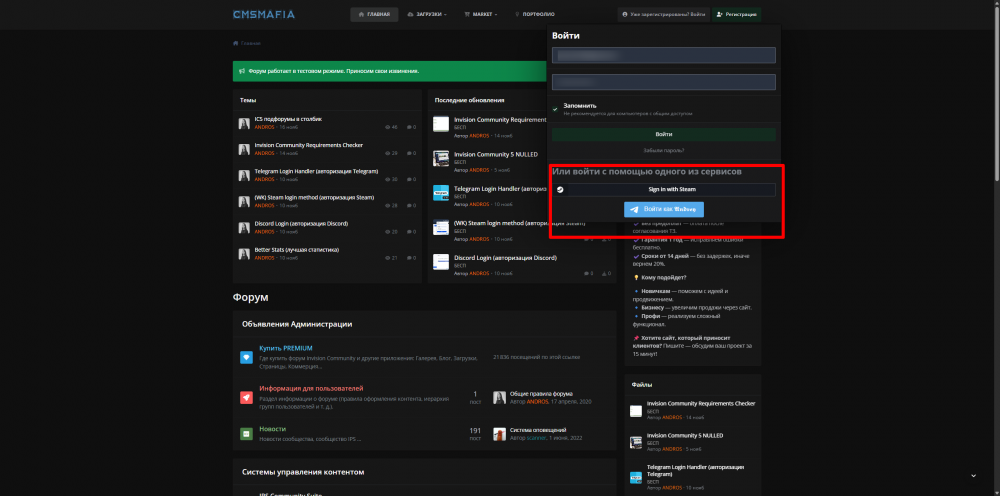Open Invision Community Requirements thumbnail in Последние обновления

coord(441,124)
